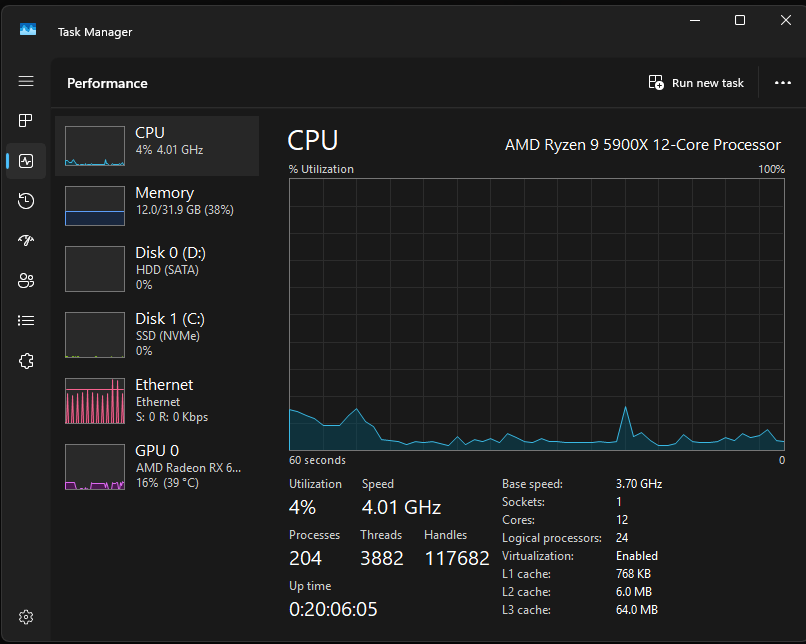
Task: Close the Task Manager window
Action: pyautogui.click(x=785, y=20)
